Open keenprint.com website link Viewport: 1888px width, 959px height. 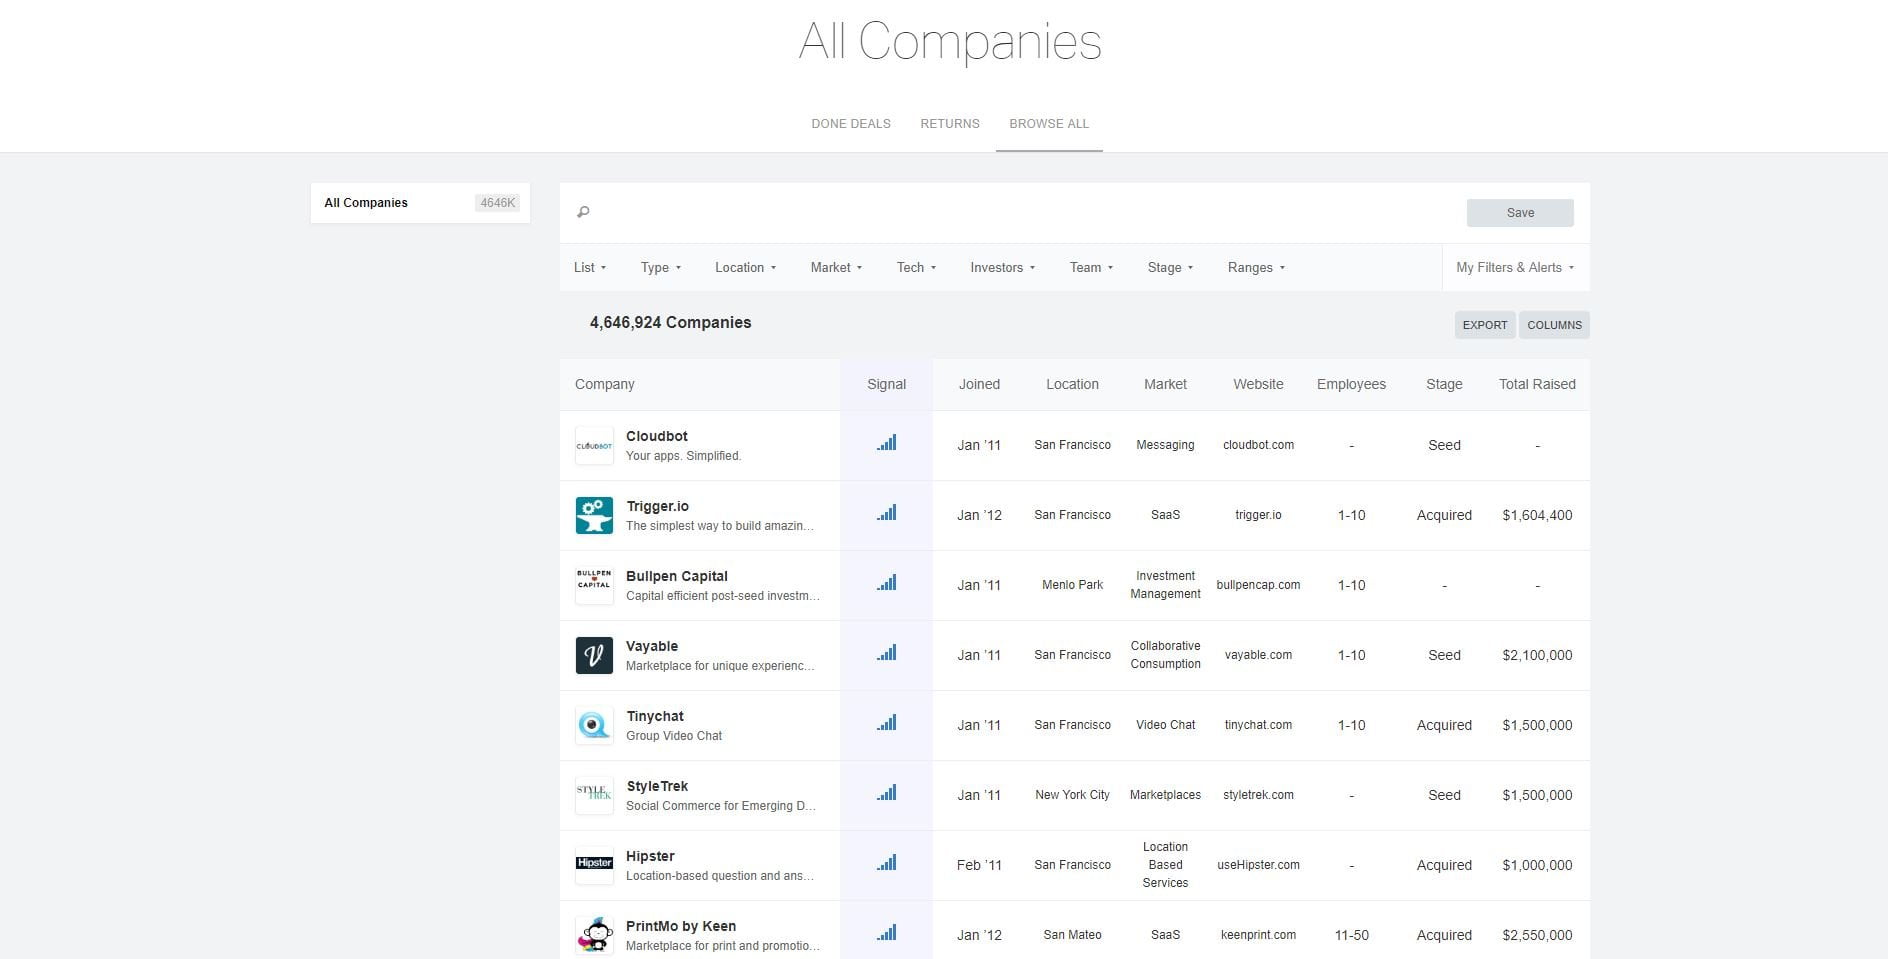[x=1258, y=935]
